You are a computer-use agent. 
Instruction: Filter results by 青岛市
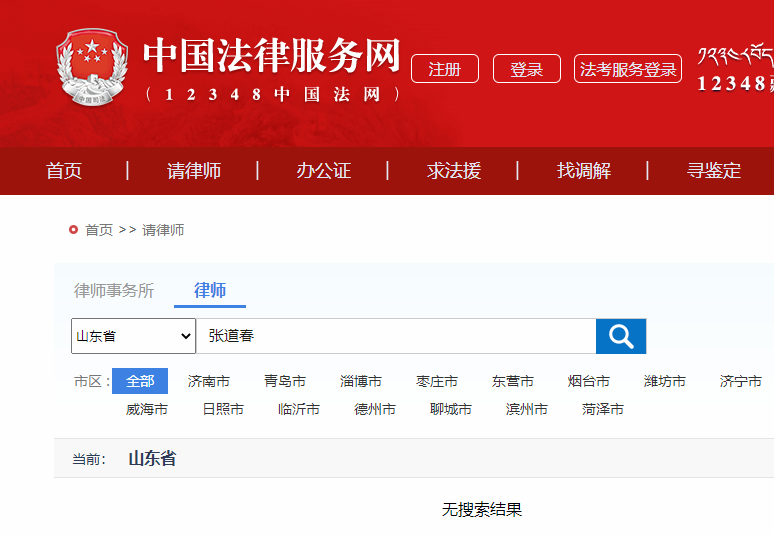point(285,381)
